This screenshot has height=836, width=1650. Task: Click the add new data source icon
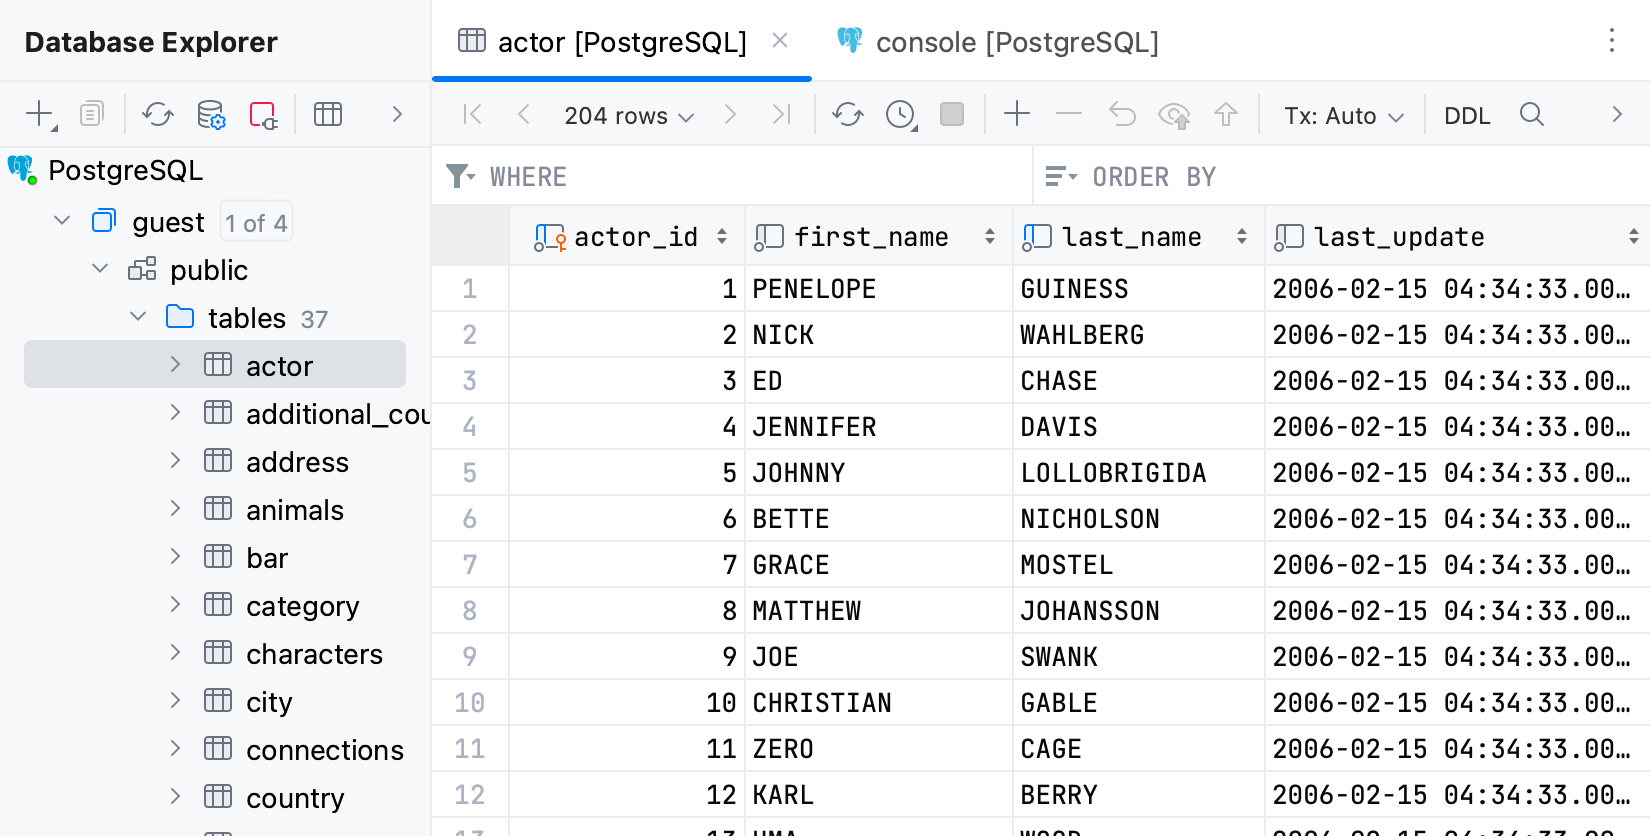[x=40, y=114]
